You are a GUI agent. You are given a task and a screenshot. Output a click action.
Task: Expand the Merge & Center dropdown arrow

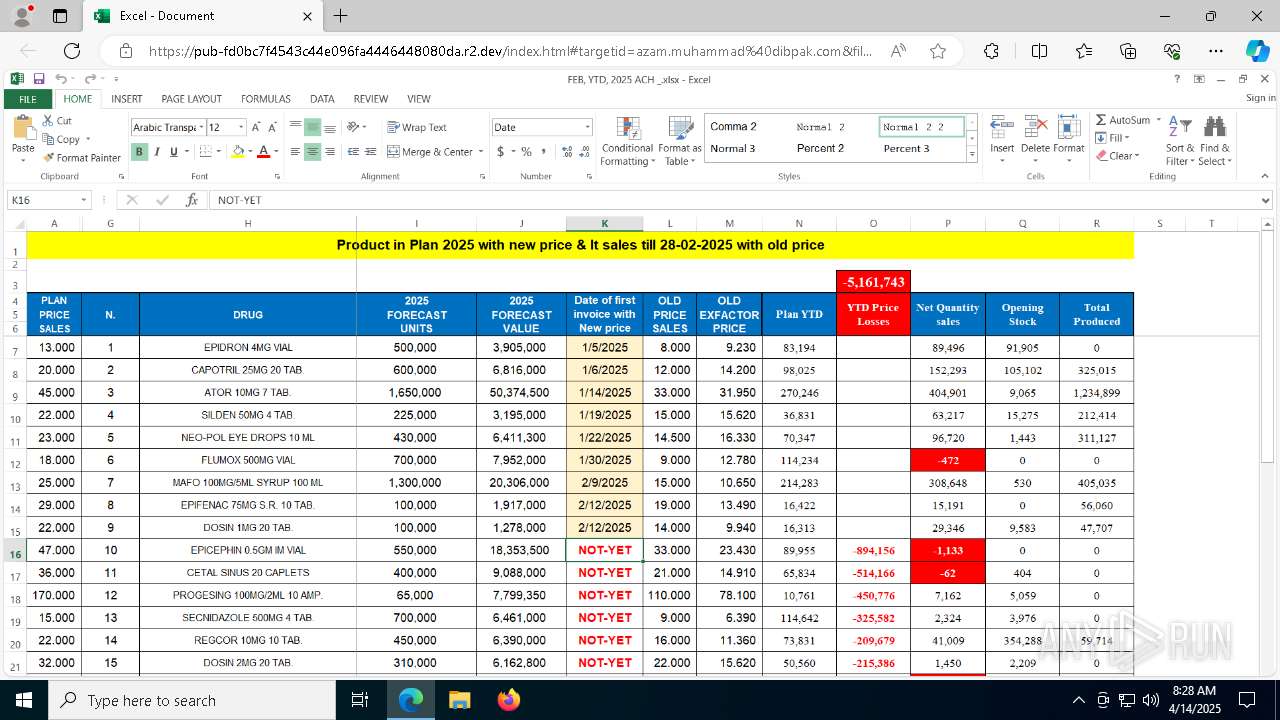click(x=481, y=152)
